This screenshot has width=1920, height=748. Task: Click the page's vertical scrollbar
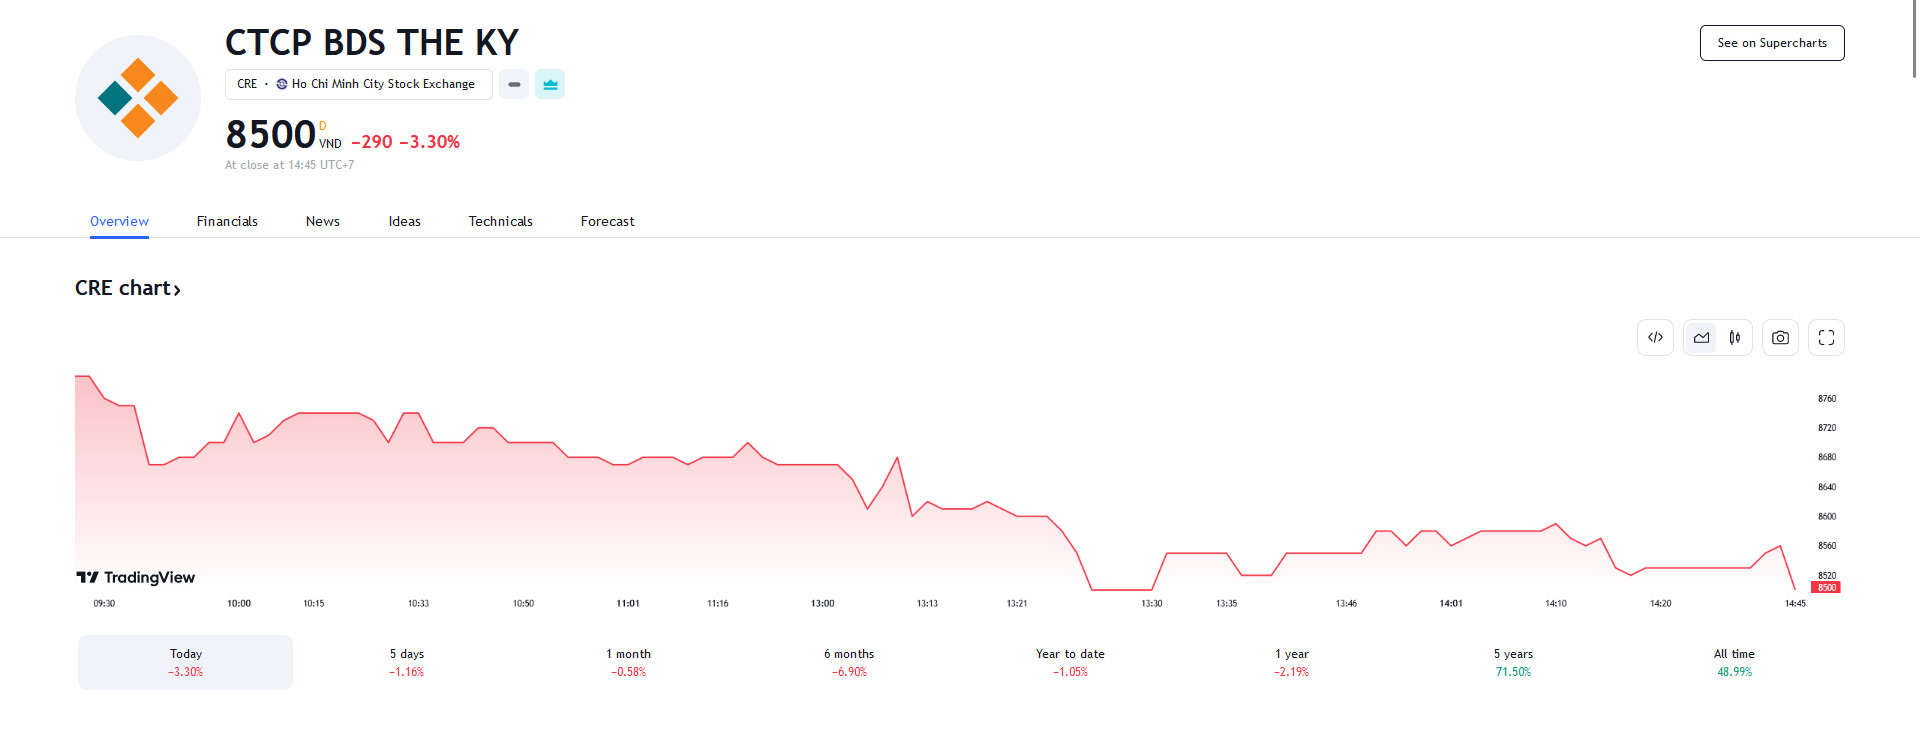tap(1914, 40)
